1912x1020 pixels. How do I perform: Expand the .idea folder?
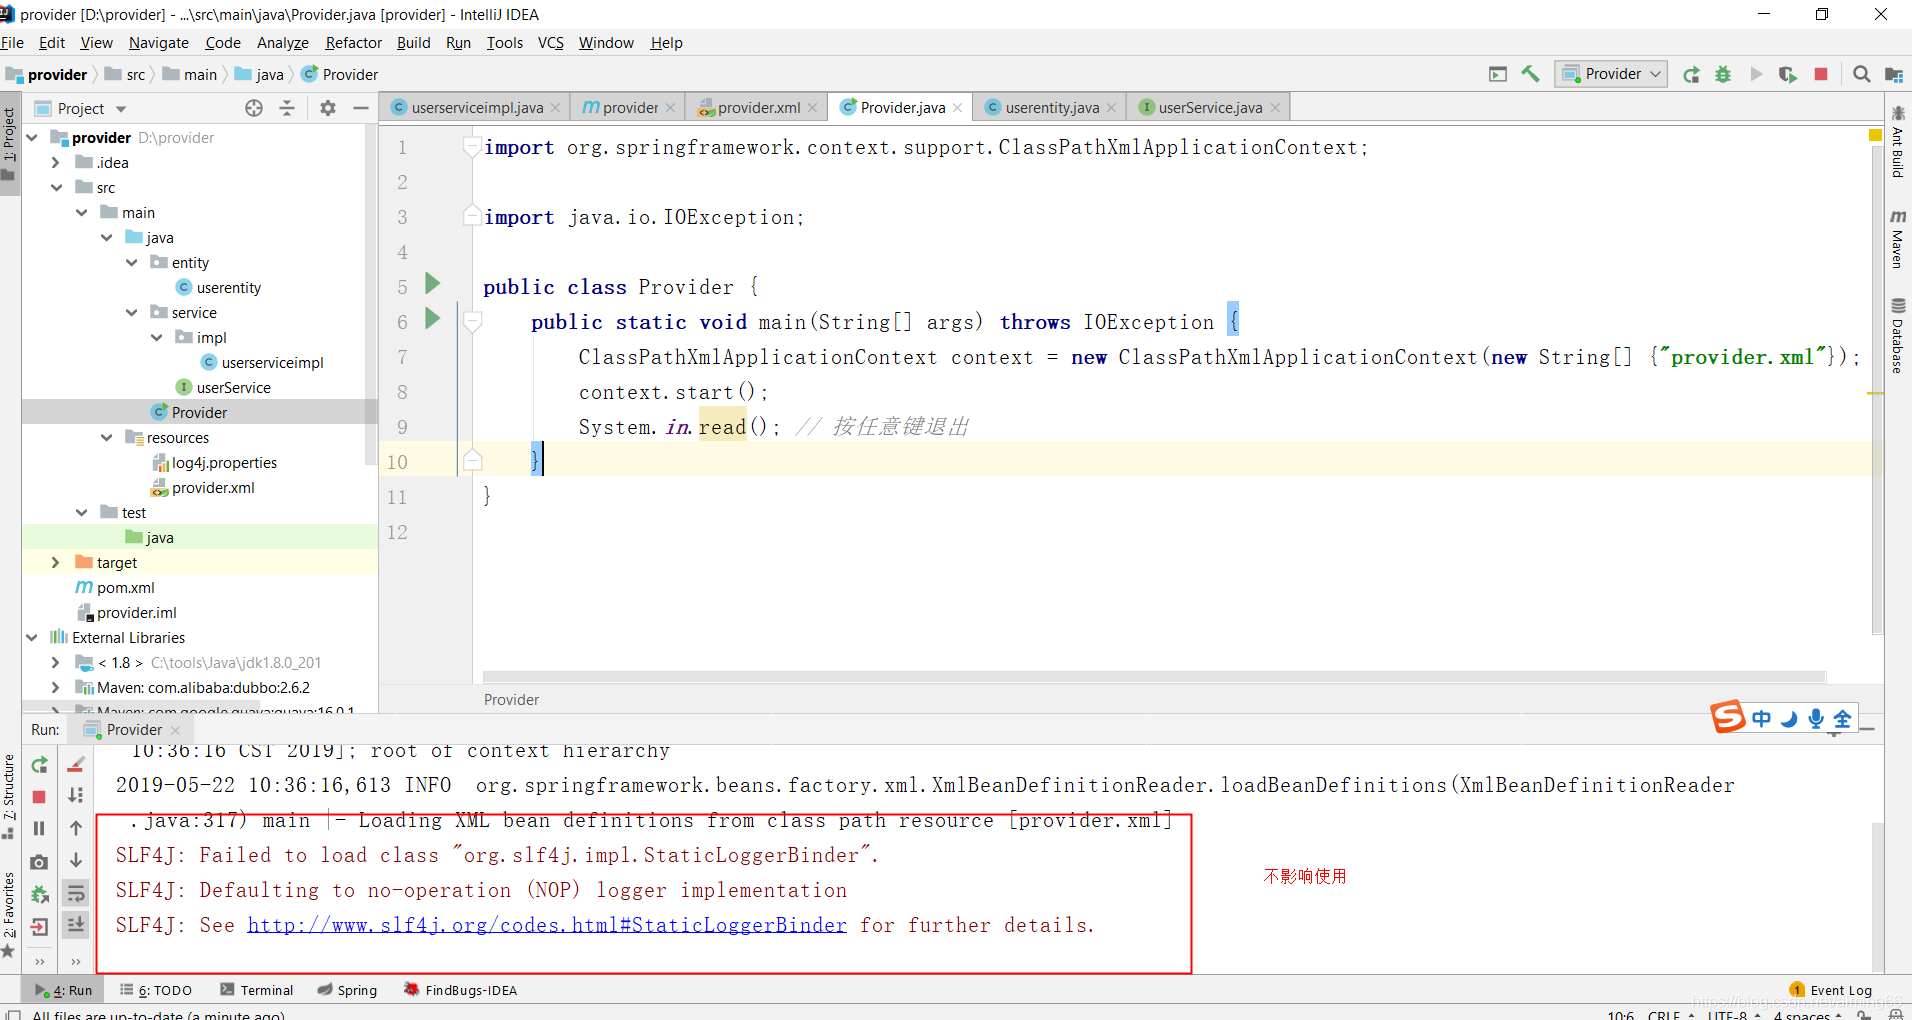[x=56, y=162]
